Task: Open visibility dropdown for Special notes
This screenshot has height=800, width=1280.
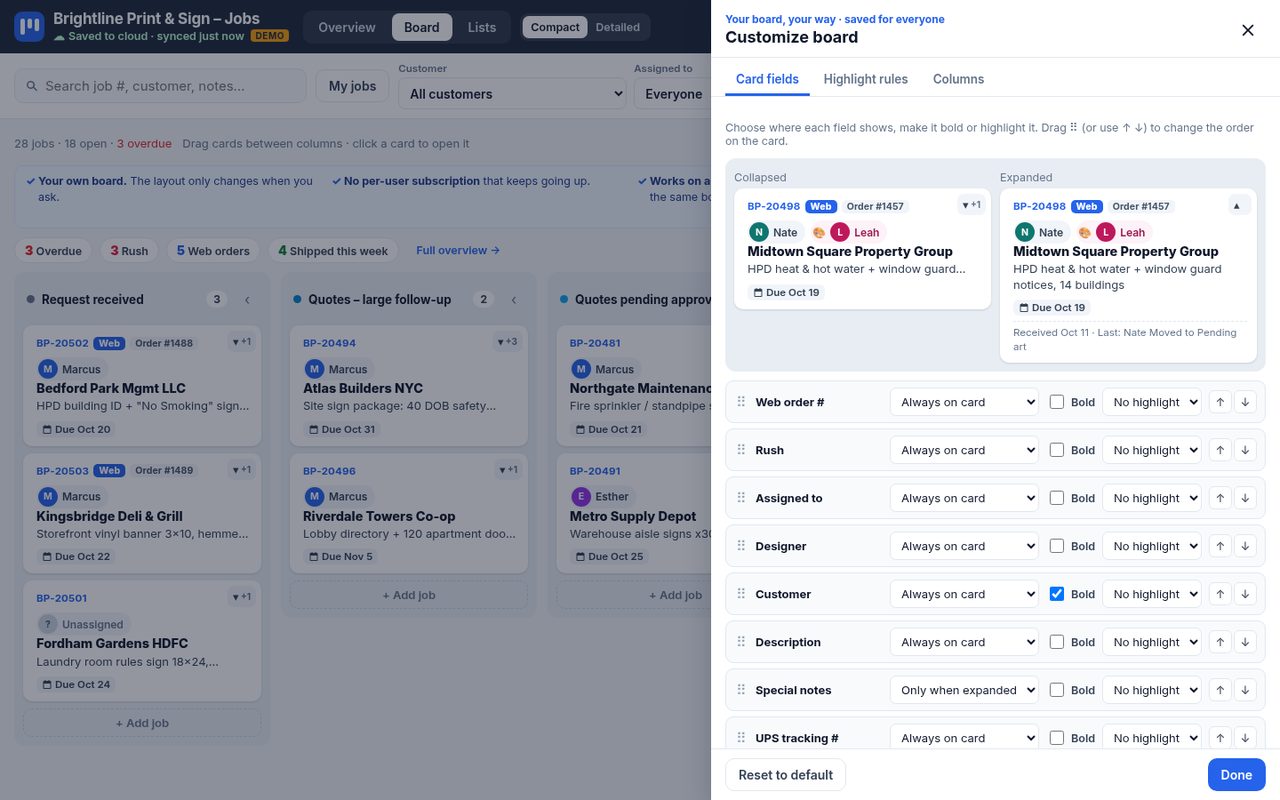Action: coord(964,690)
